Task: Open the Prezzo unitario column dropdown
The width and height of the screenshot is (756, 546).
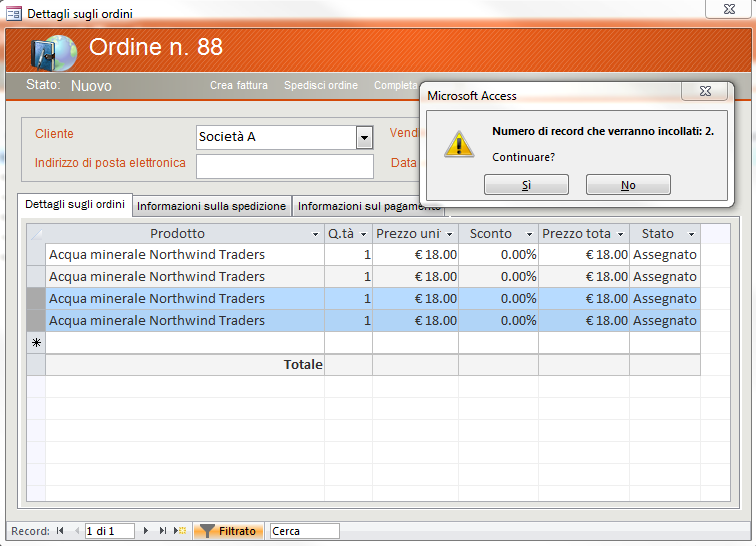Action: [449, 234]
